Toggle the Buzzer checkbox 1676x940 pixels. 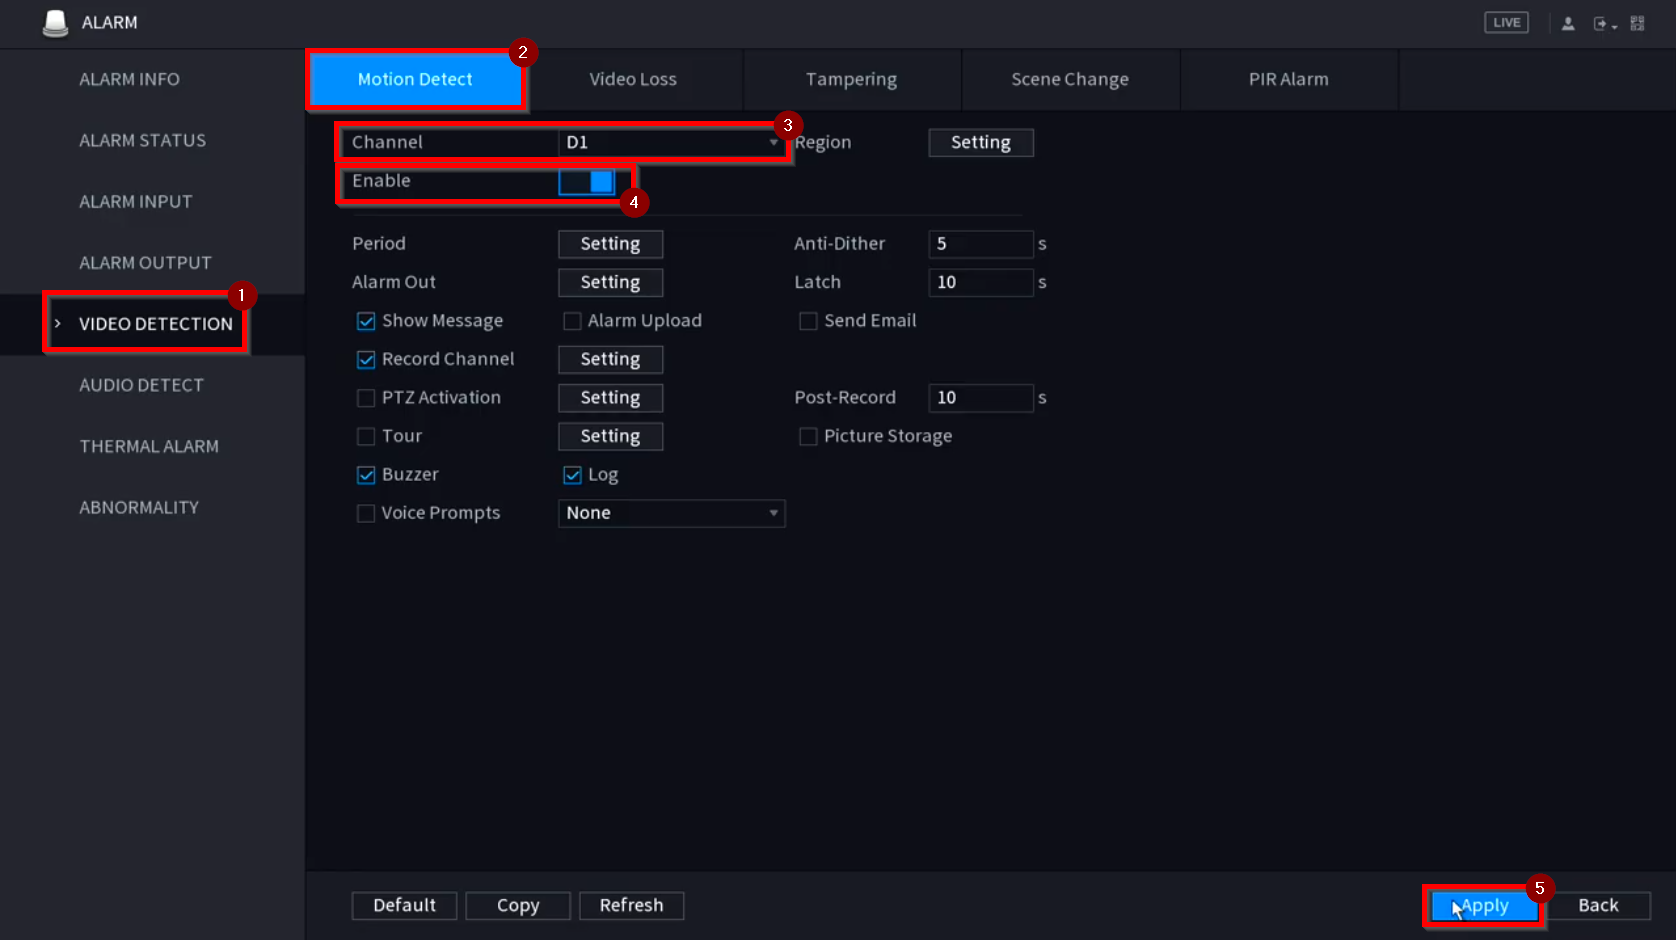pyautogui.click(x=366, y=475)
